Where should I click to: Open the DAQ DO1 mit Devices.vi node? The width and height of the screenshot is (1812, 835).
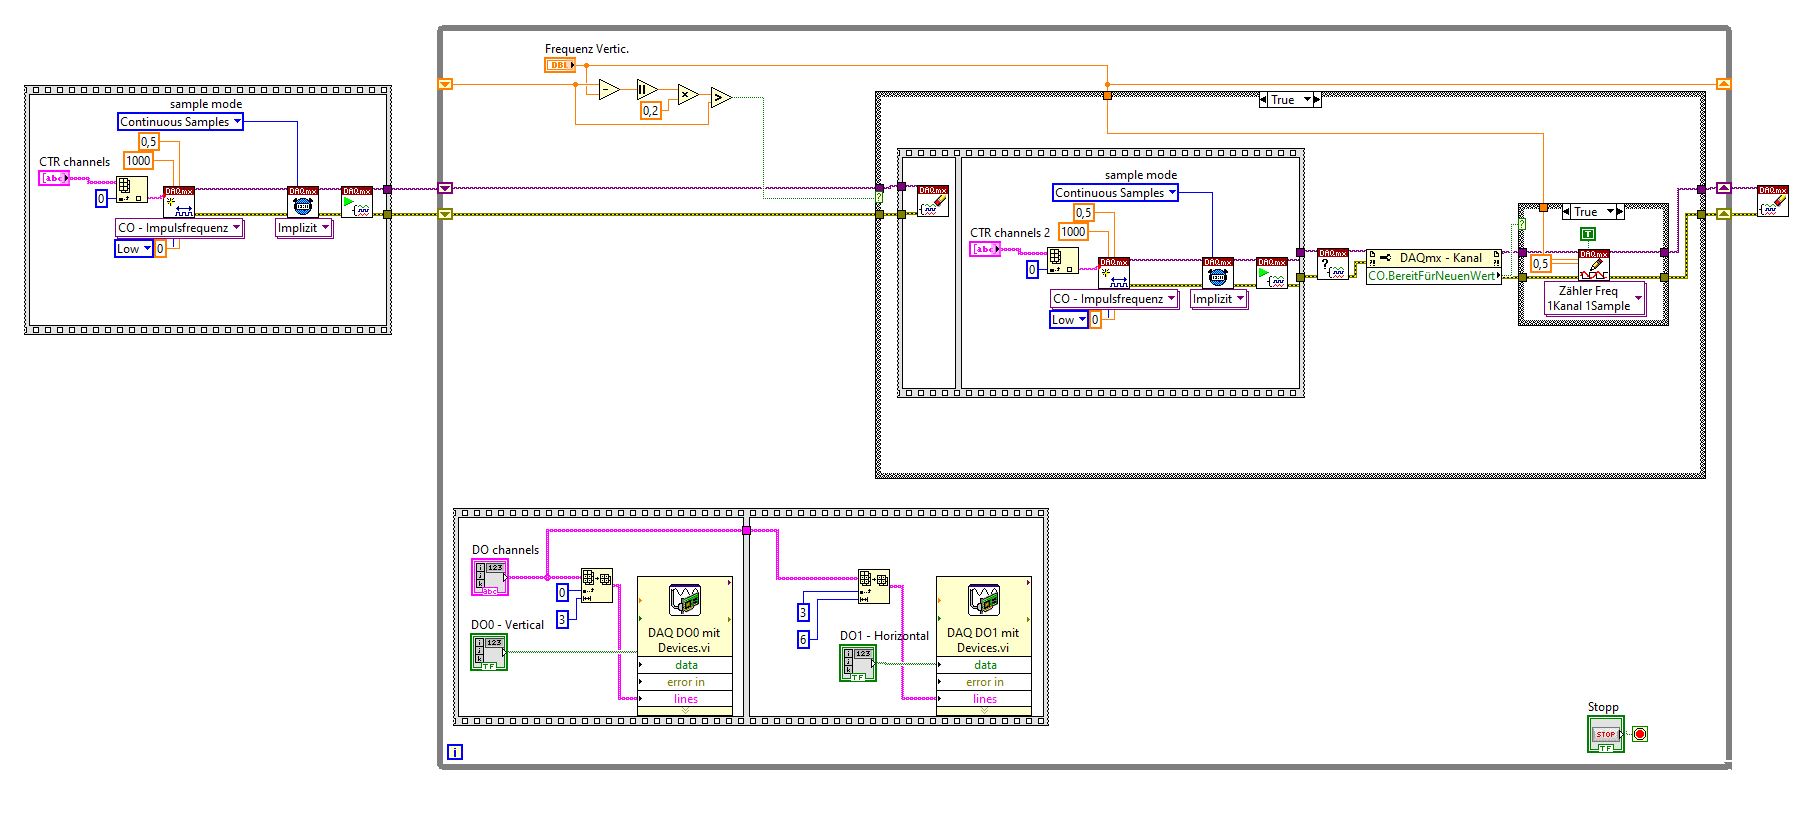click(x=984, y=616)
